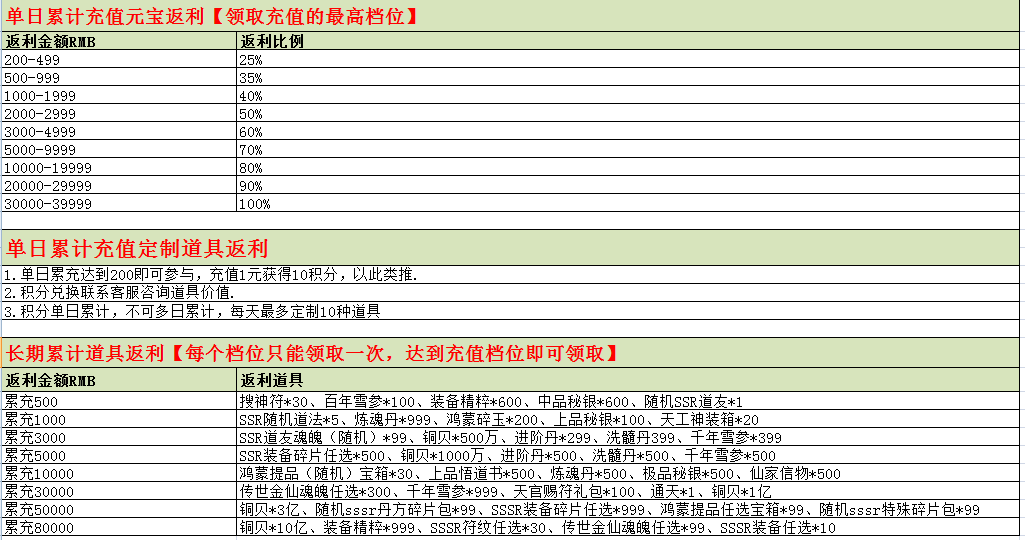Click the "返利金额RMB" header above 累充500

tap(119, 380)
